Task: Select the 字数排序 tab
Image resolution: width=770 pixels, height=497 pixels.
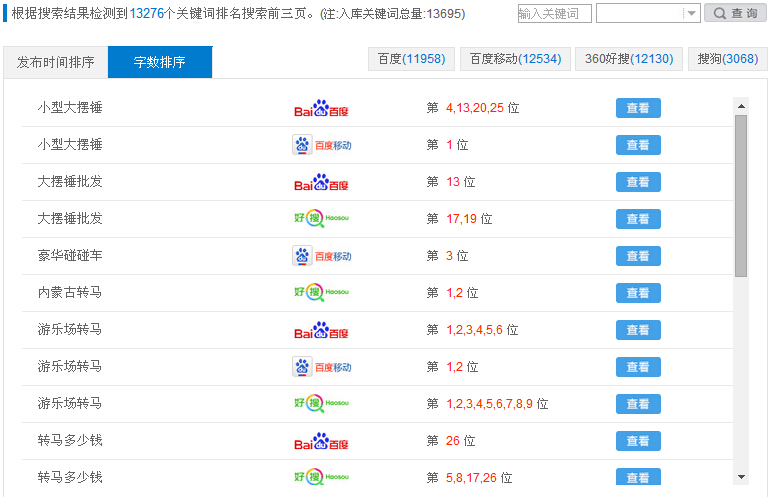Action: click(160, 62)
